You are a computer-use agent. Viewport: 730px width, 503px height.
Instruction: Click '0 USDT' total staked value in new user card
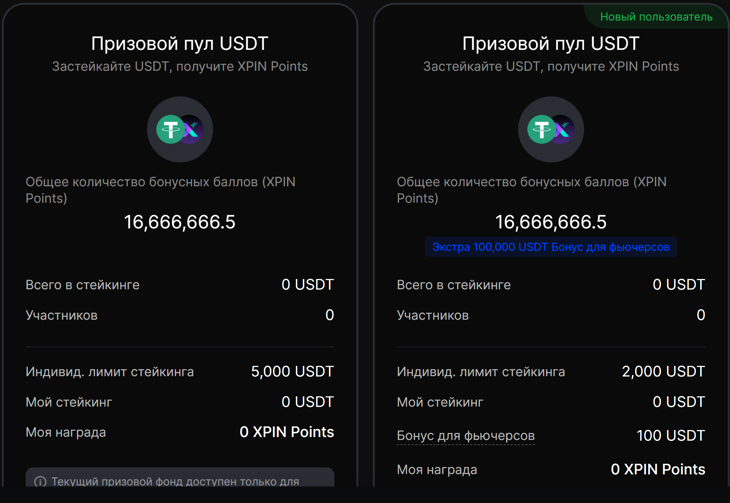click(x=679, y=285)
